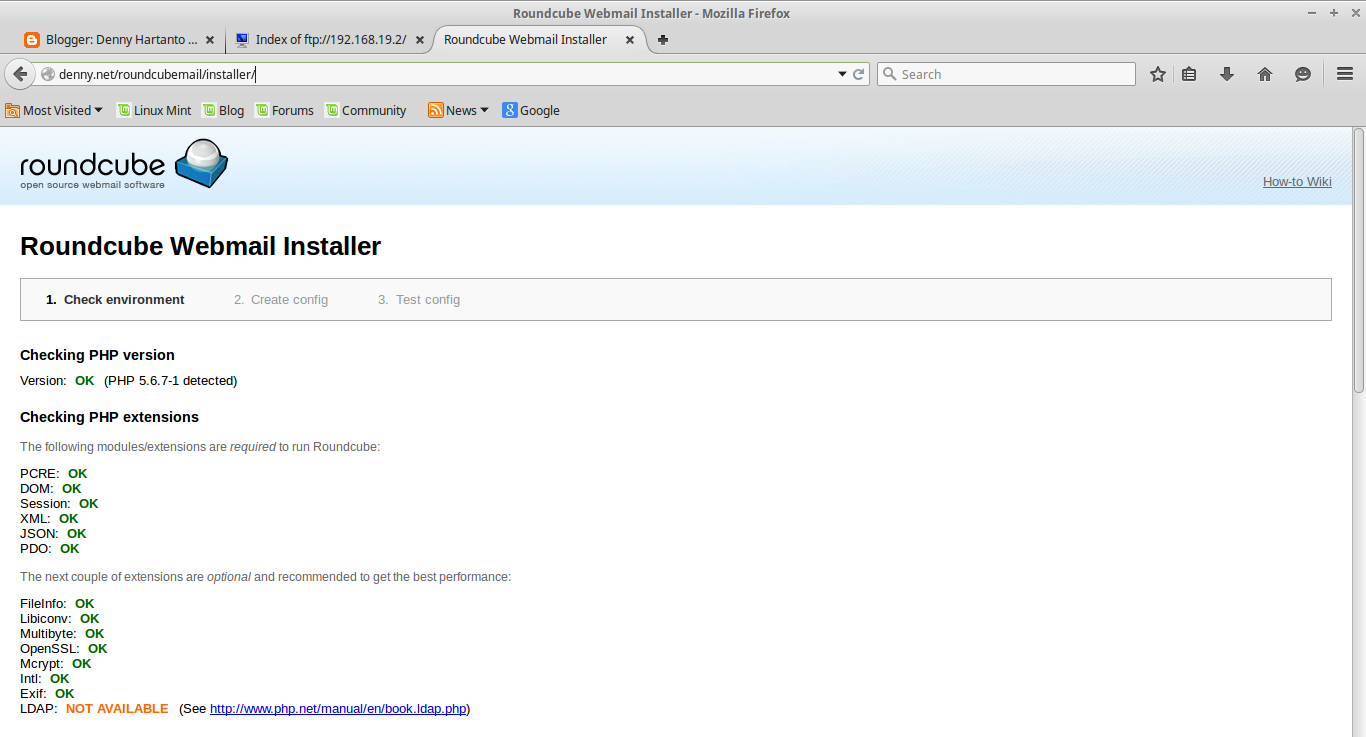1366x737 pixels.
Task: Open a new tab with plus icon
Action: coord(663,40)
